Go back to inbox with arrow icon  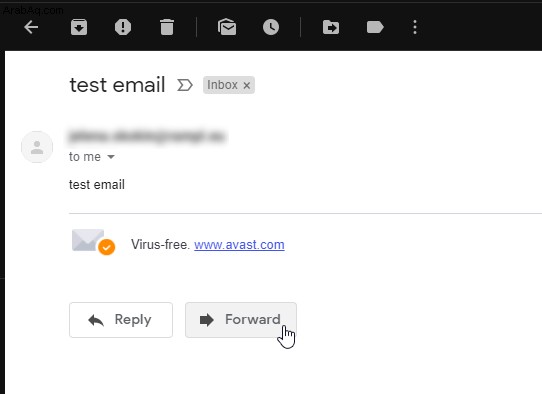pos(31,27)
